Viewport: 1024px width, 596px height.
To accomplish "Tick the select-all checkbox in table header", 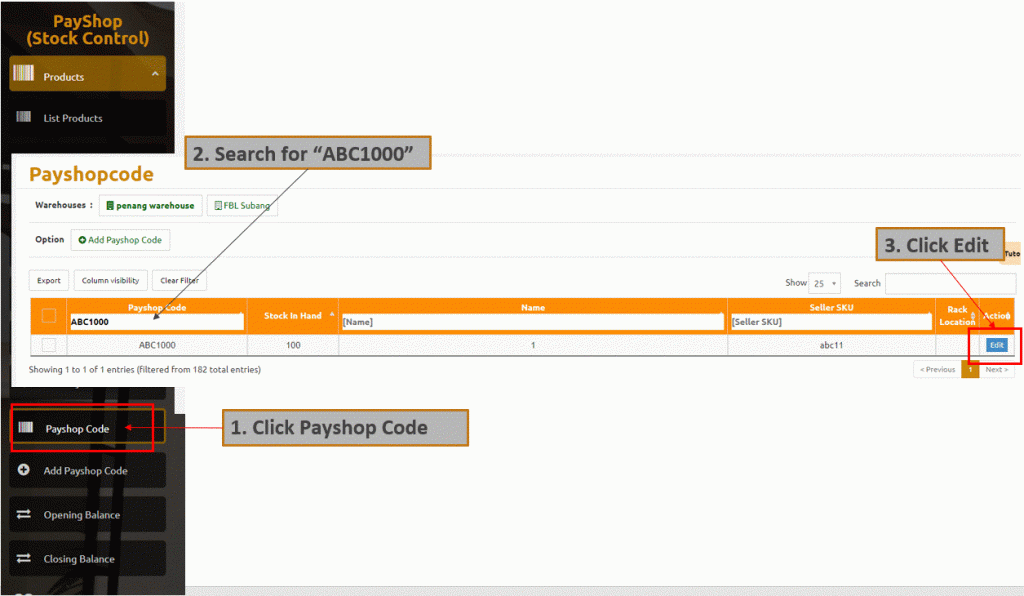I will pyautogui.click(x=49, y=316).
